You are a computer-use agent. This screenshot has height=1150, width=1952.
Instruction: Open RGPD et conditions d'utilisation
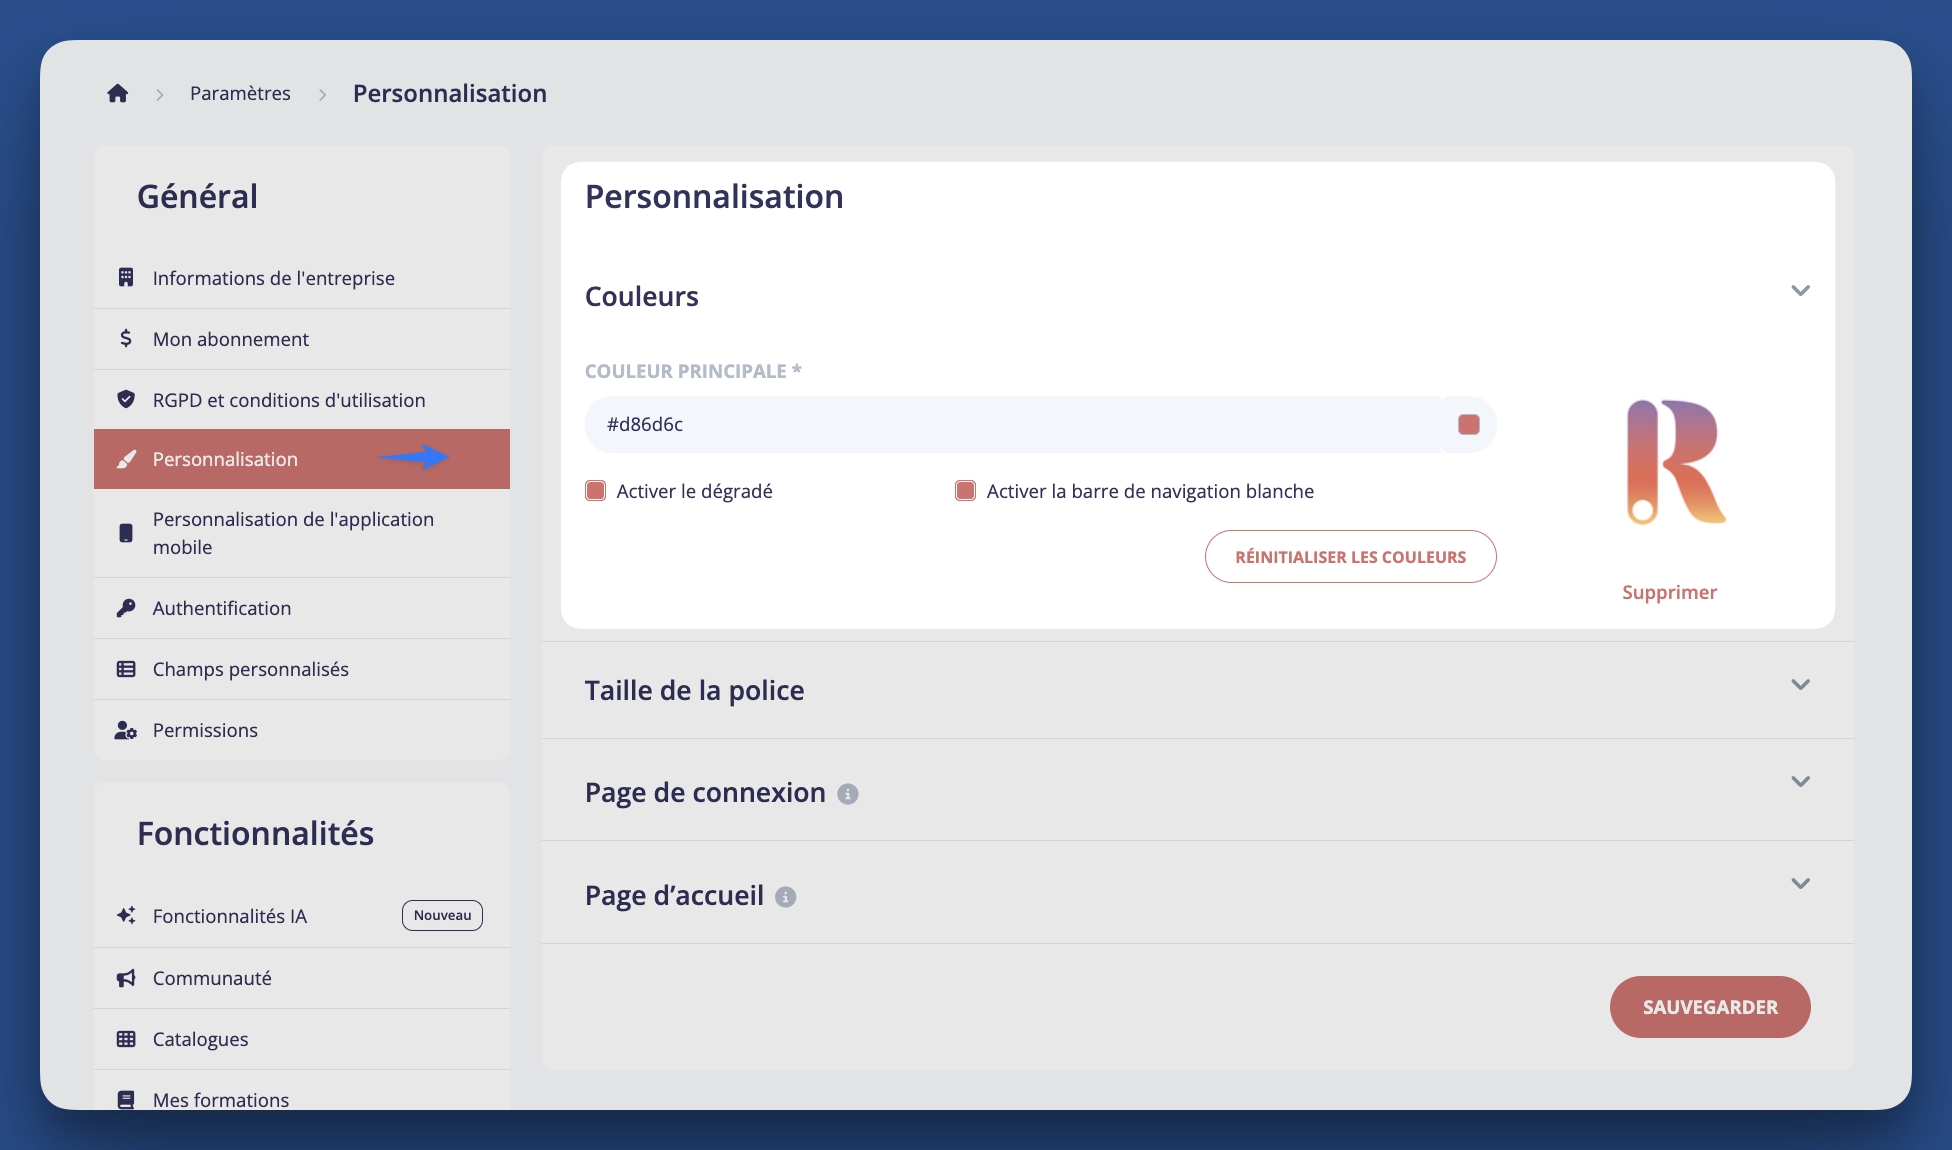pyautogui.click(x=302, y=400)
